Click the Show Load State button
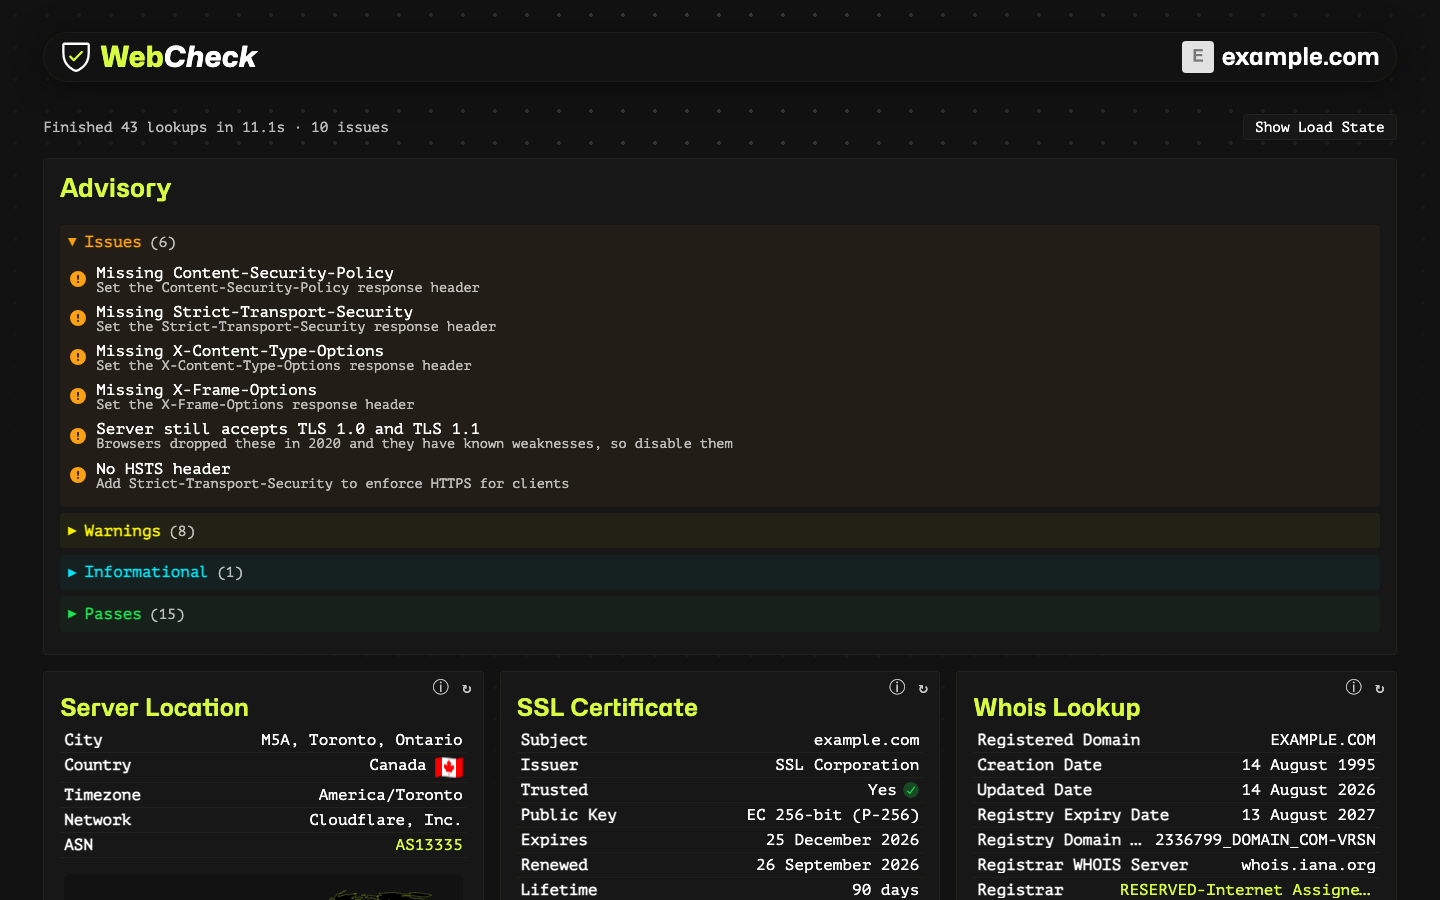The height and width of the screenshot is (900, 1440). click(1319, 127)
